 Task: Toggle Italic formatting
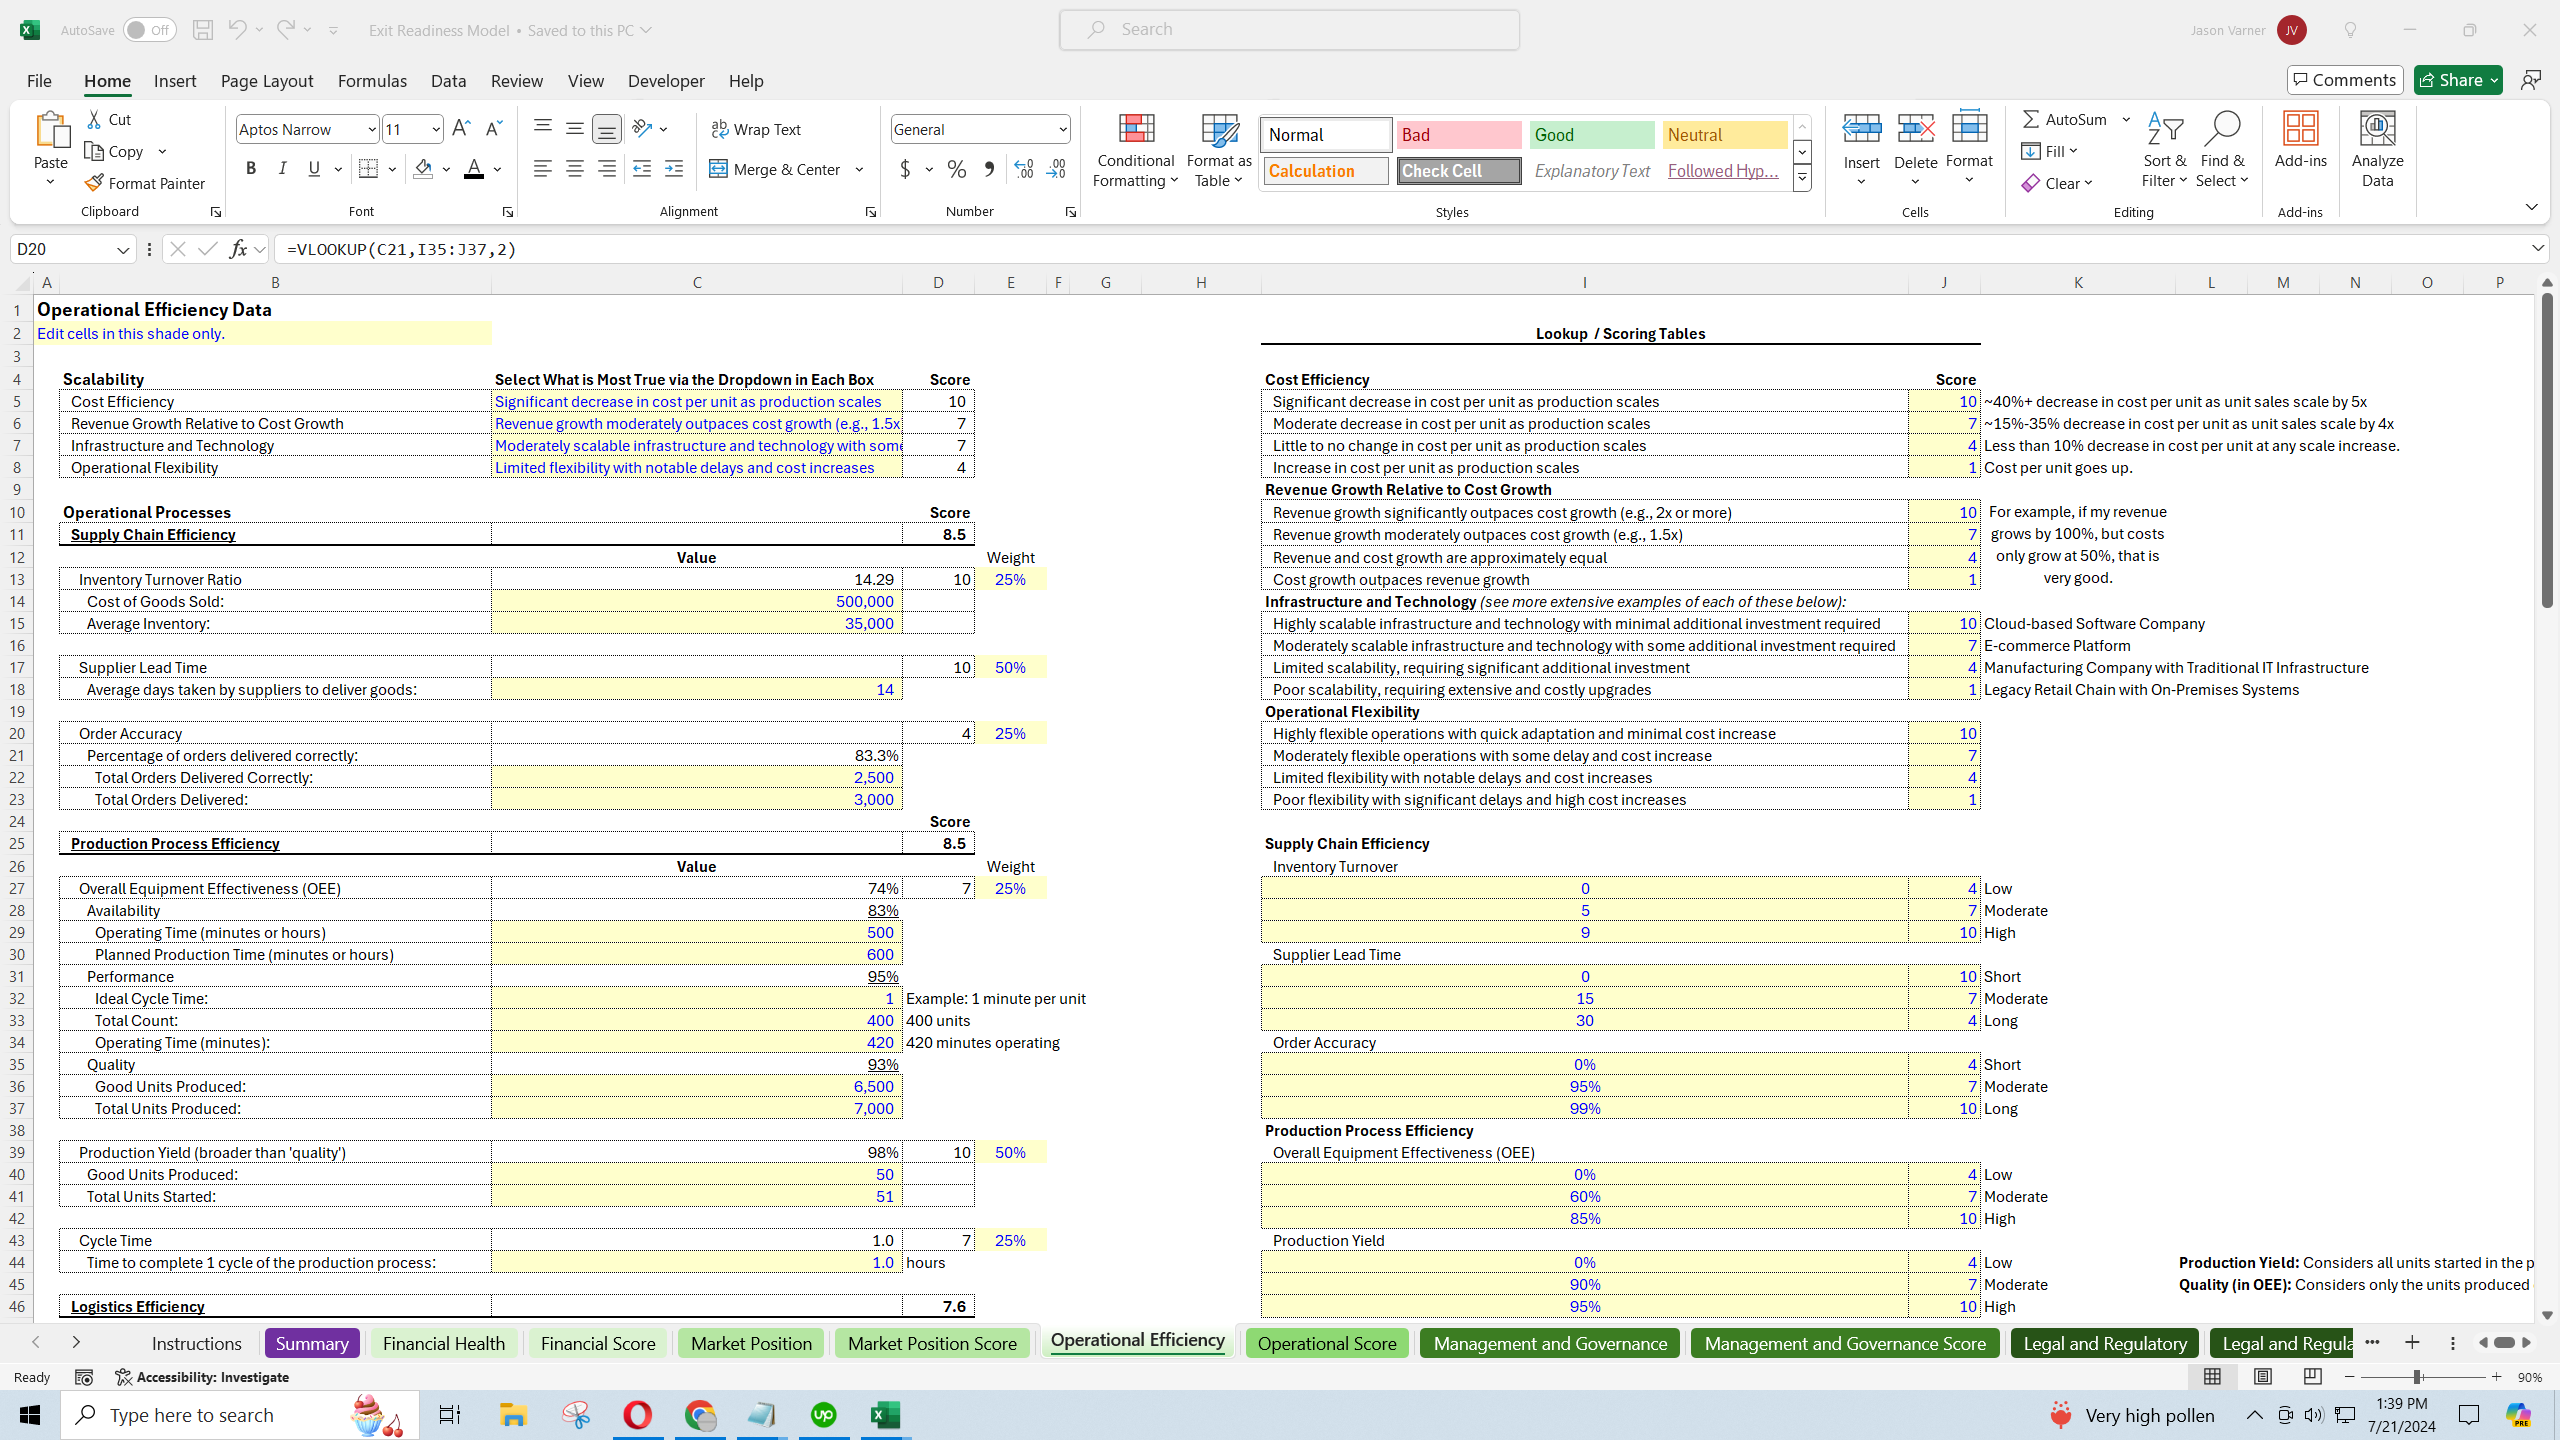282,169
